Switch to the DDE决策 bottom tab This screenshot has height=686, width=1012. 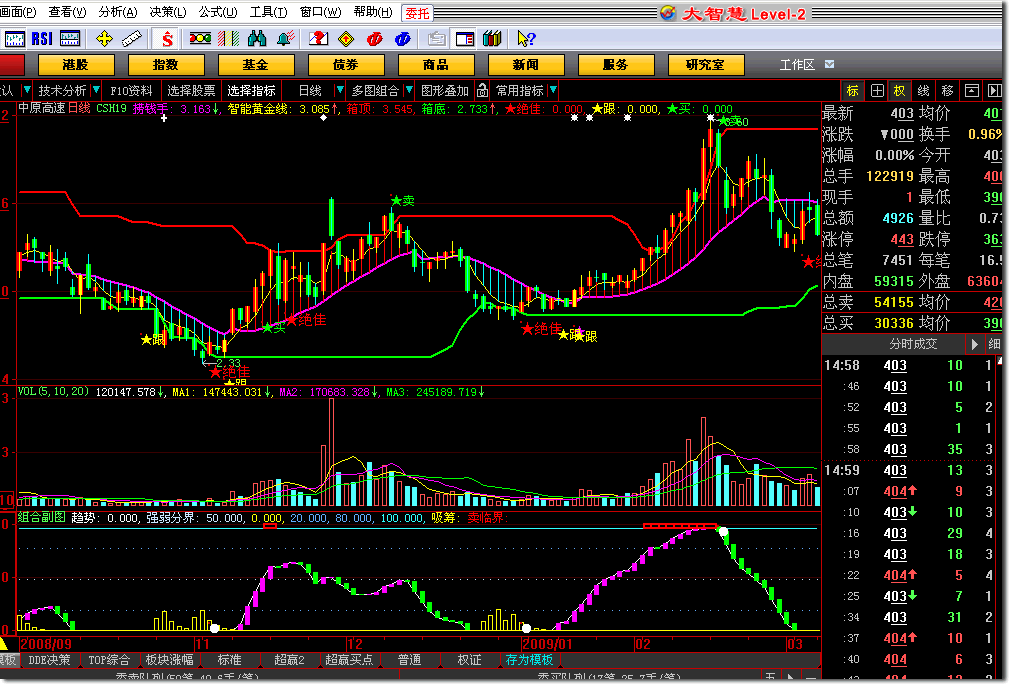coord(50,660)
